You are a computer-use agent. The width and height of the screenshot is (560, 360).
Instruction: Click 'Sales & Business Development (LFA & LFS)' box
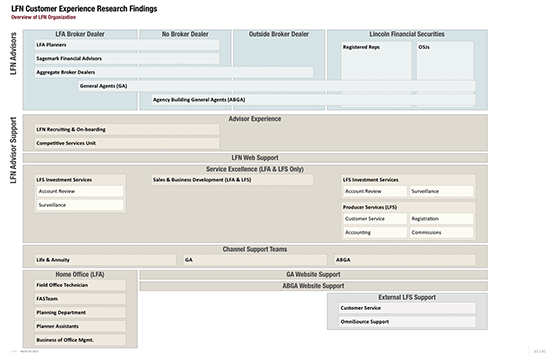point(232,180)
